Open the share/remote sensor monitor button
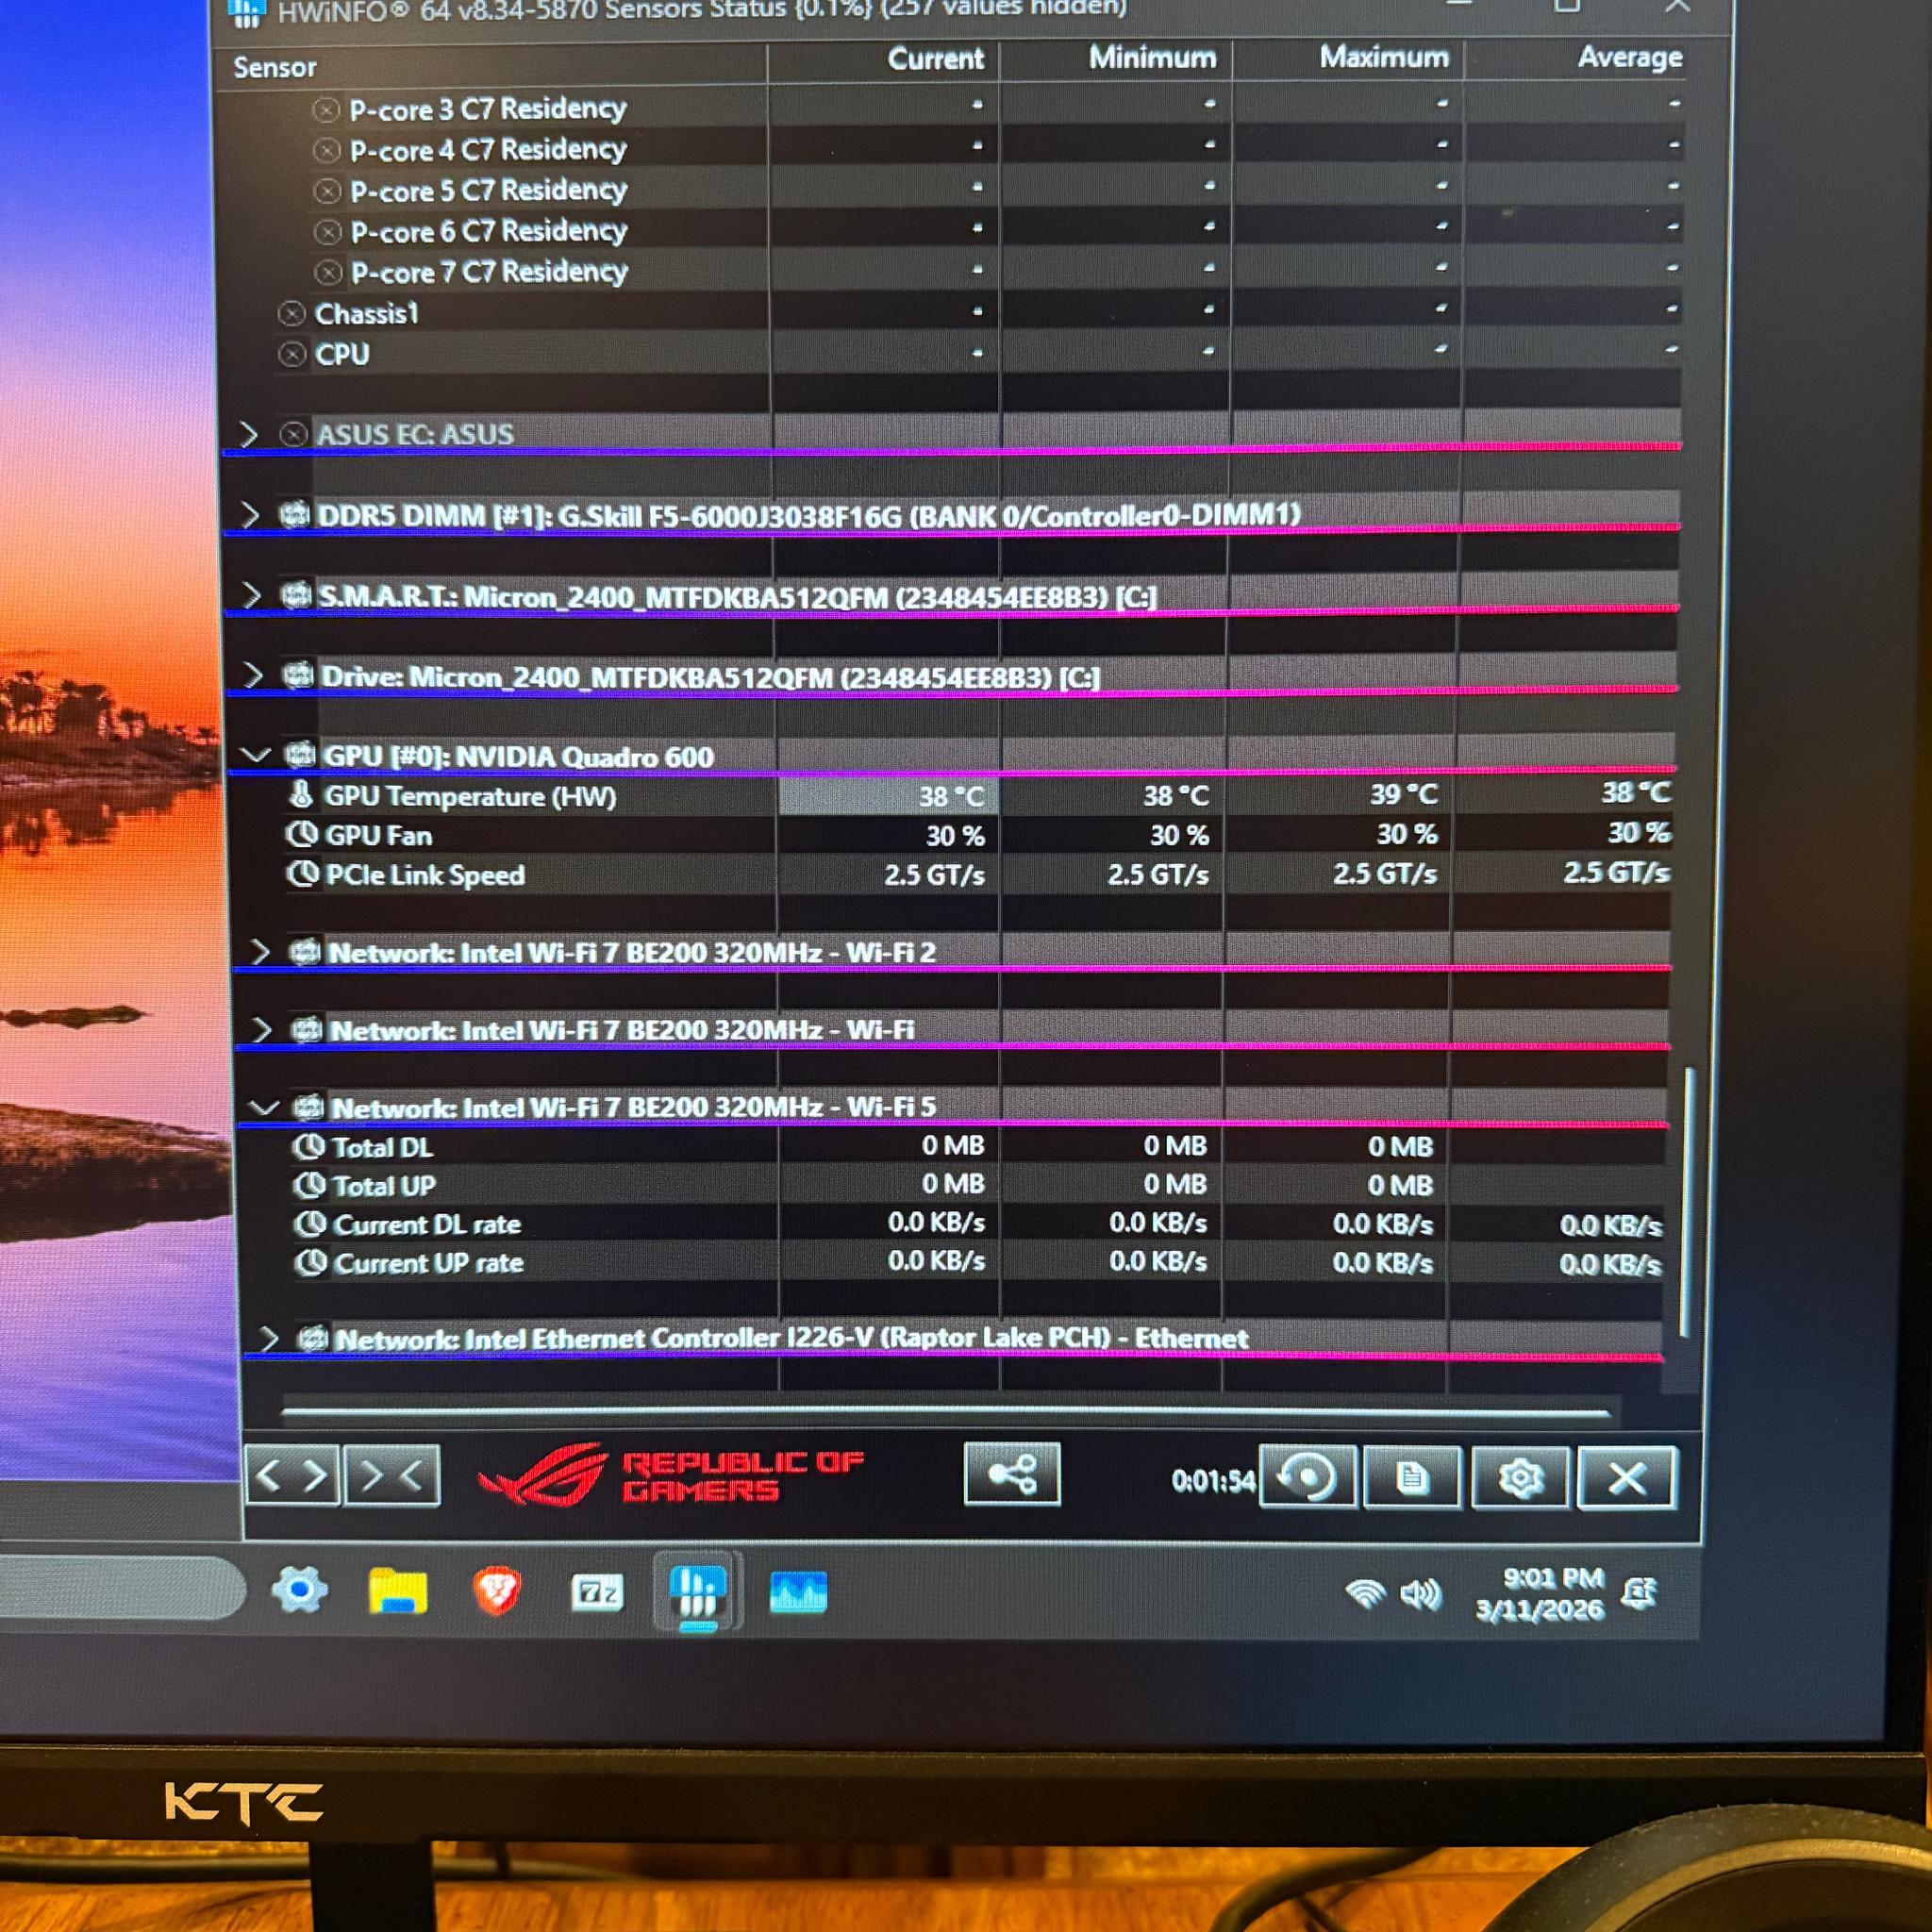This screenshot has width=1932, height=1932. pyautogui.click(x=1011, y=1474)
